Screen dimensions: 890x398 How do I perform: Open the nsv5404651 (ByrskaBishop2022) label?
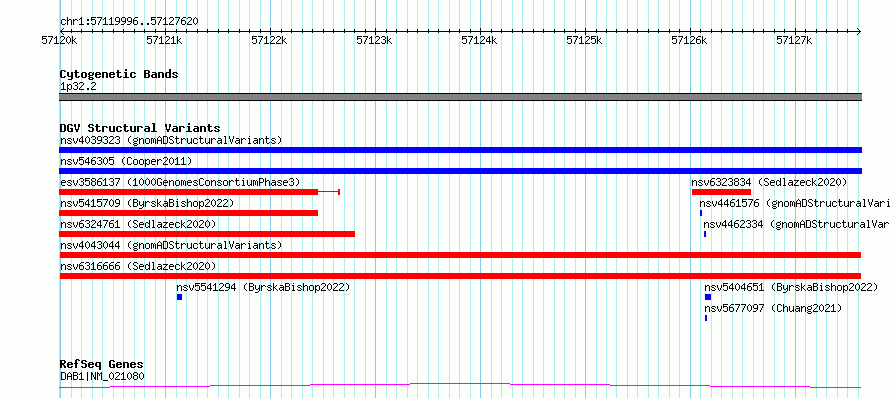[791, 287]
